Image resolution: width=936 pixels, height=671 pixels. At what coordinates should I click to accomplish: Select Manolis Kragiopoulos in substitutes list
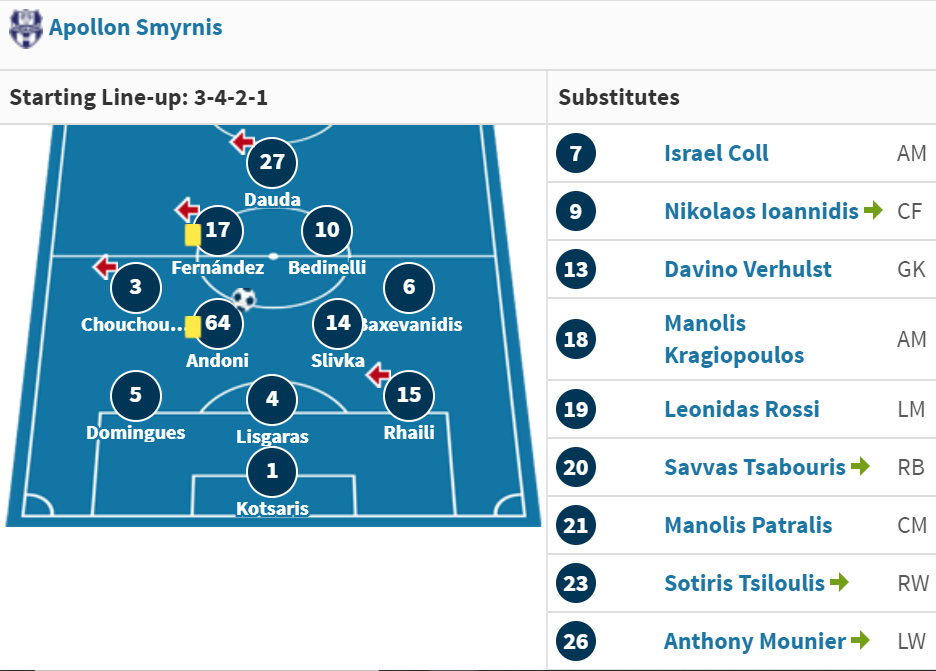click(734, 339)
